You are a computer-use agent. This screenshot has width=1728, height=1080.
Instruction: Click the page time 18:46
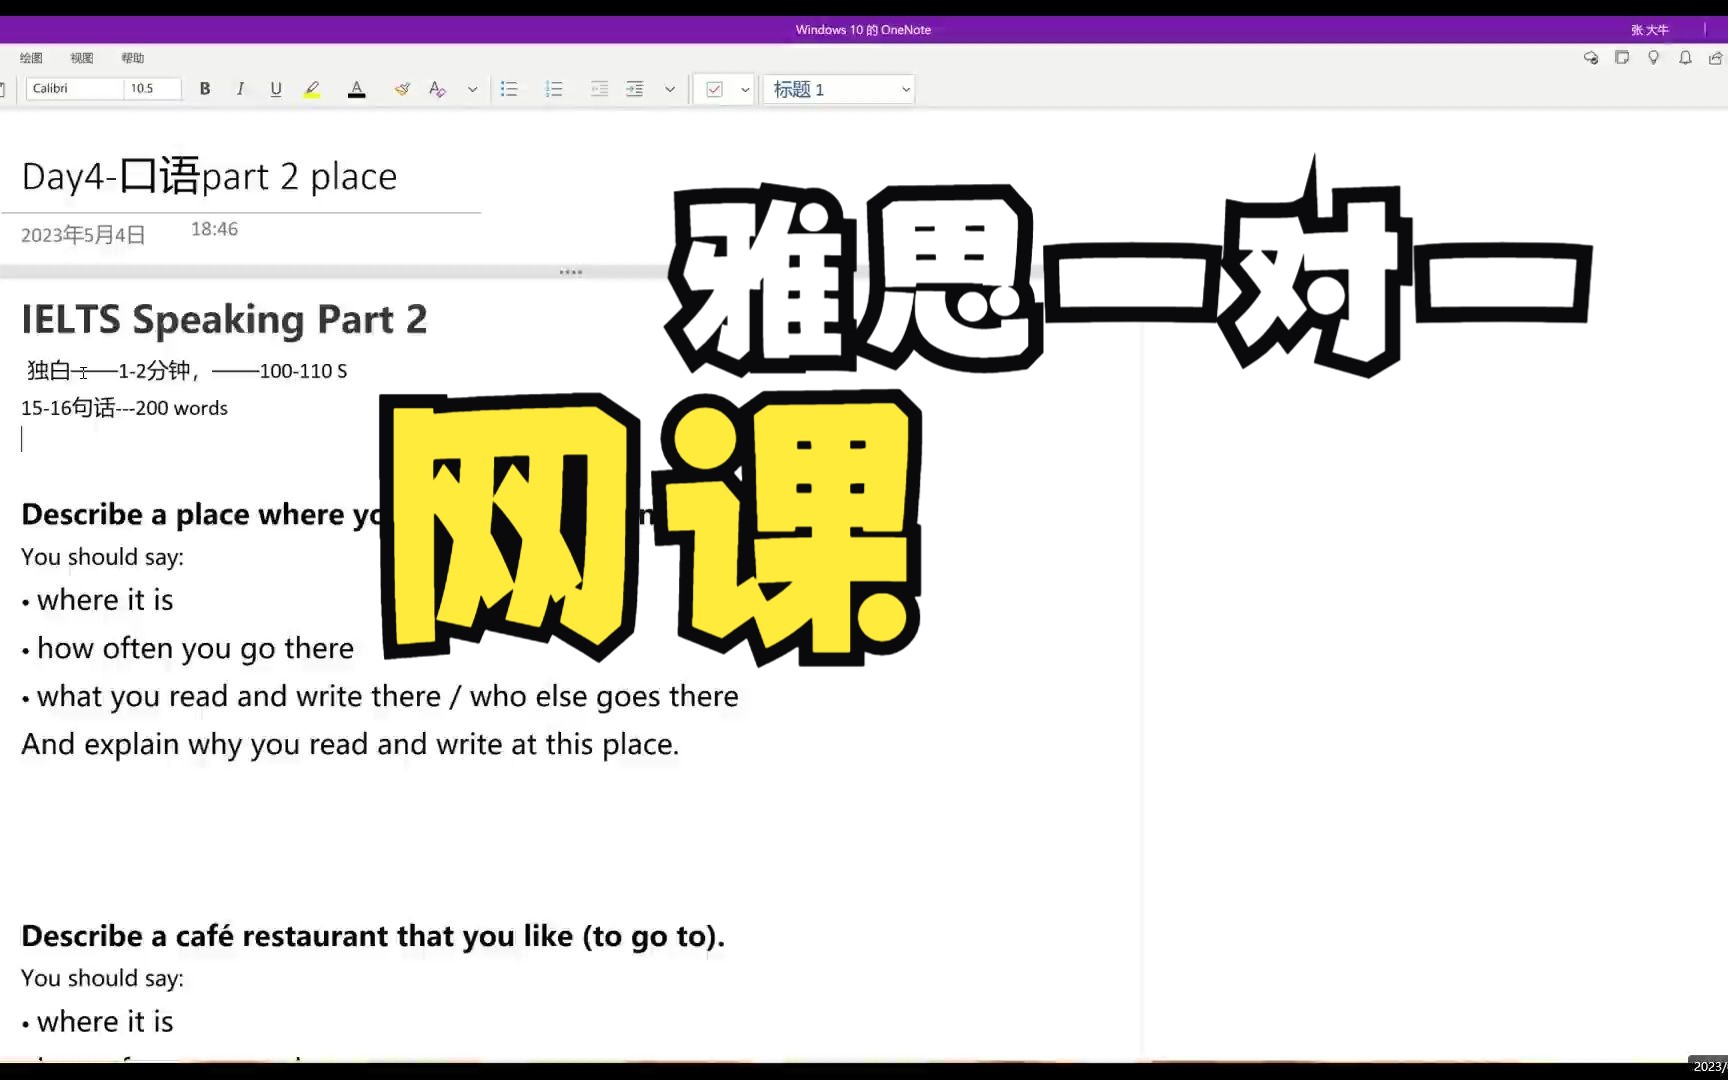pos(214,229)
